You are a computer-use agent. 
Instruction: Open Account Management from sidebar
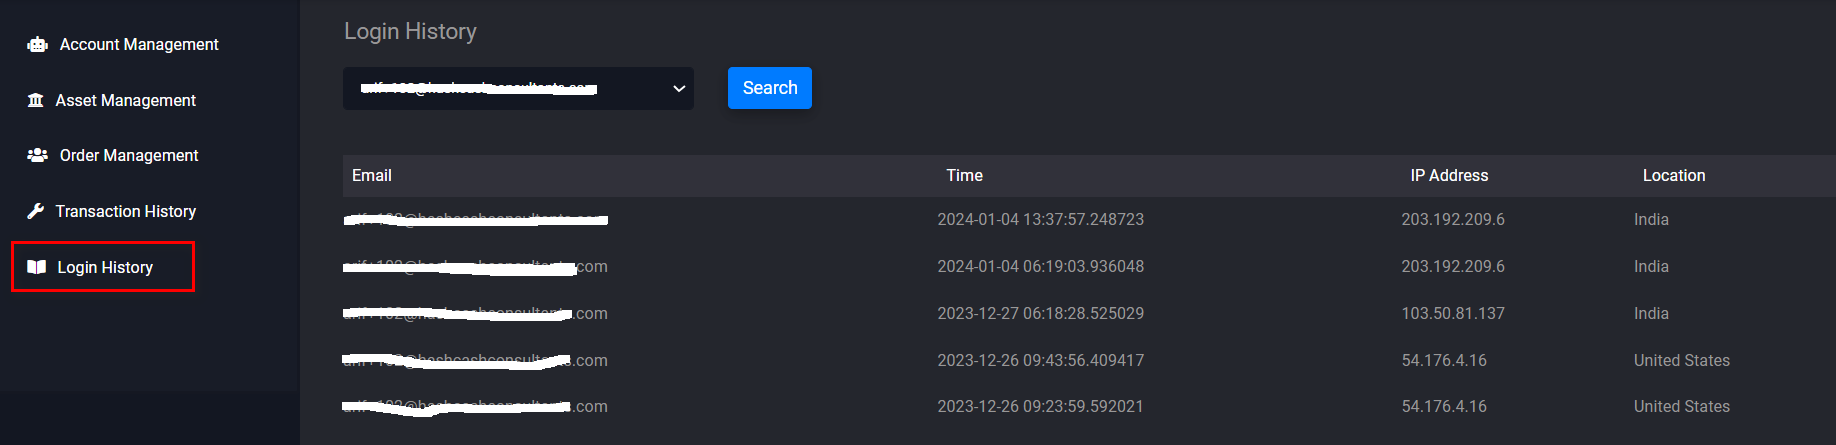pyautogui.click(x=138, y=44)
